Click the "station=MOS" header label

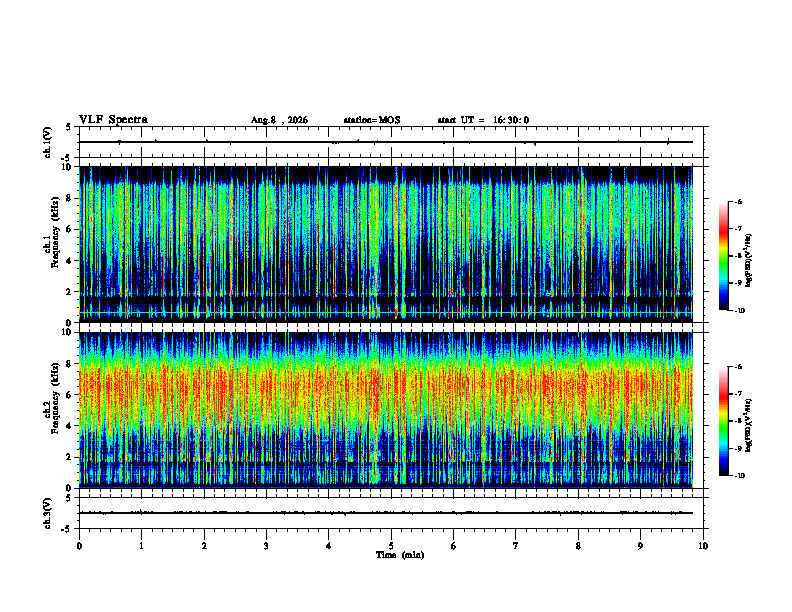(x=372, y=120)
